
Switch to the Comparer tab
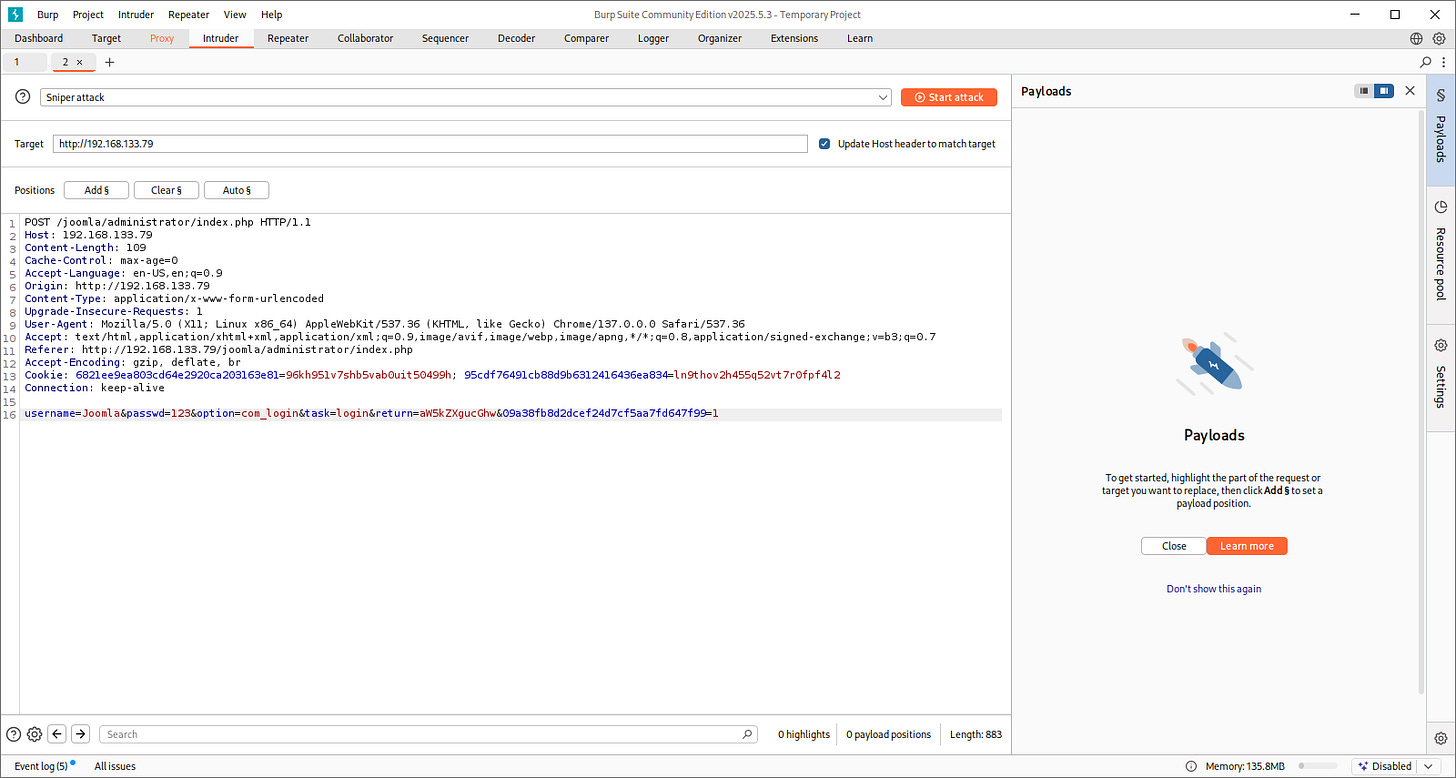coord(586,38)
